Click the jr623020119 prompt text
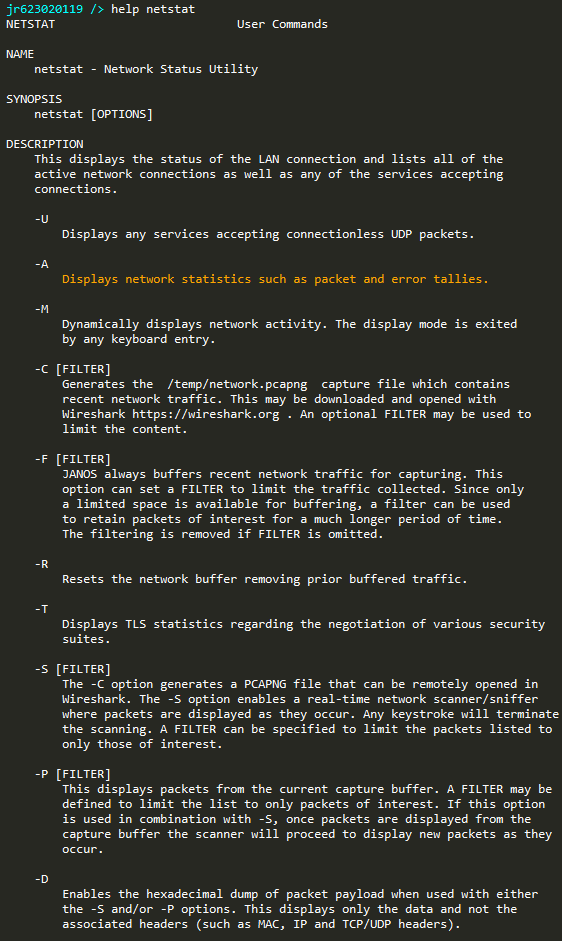Screen dimensions: 562x941 pos(44,9)
